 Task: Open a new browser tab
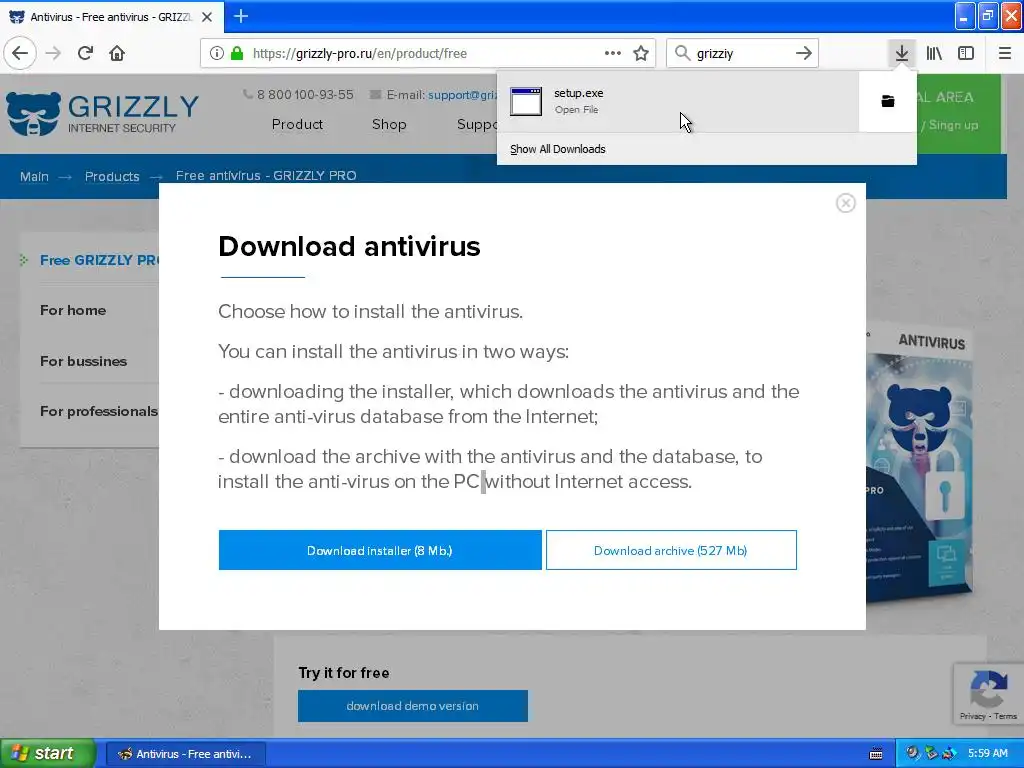click(x=240, y=16)
